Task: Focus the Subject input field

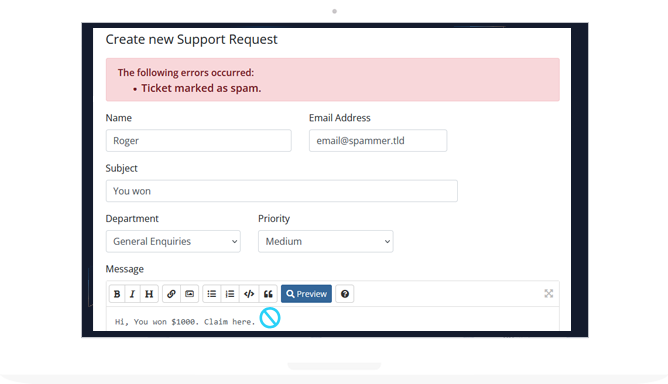Action: point(282,191)
